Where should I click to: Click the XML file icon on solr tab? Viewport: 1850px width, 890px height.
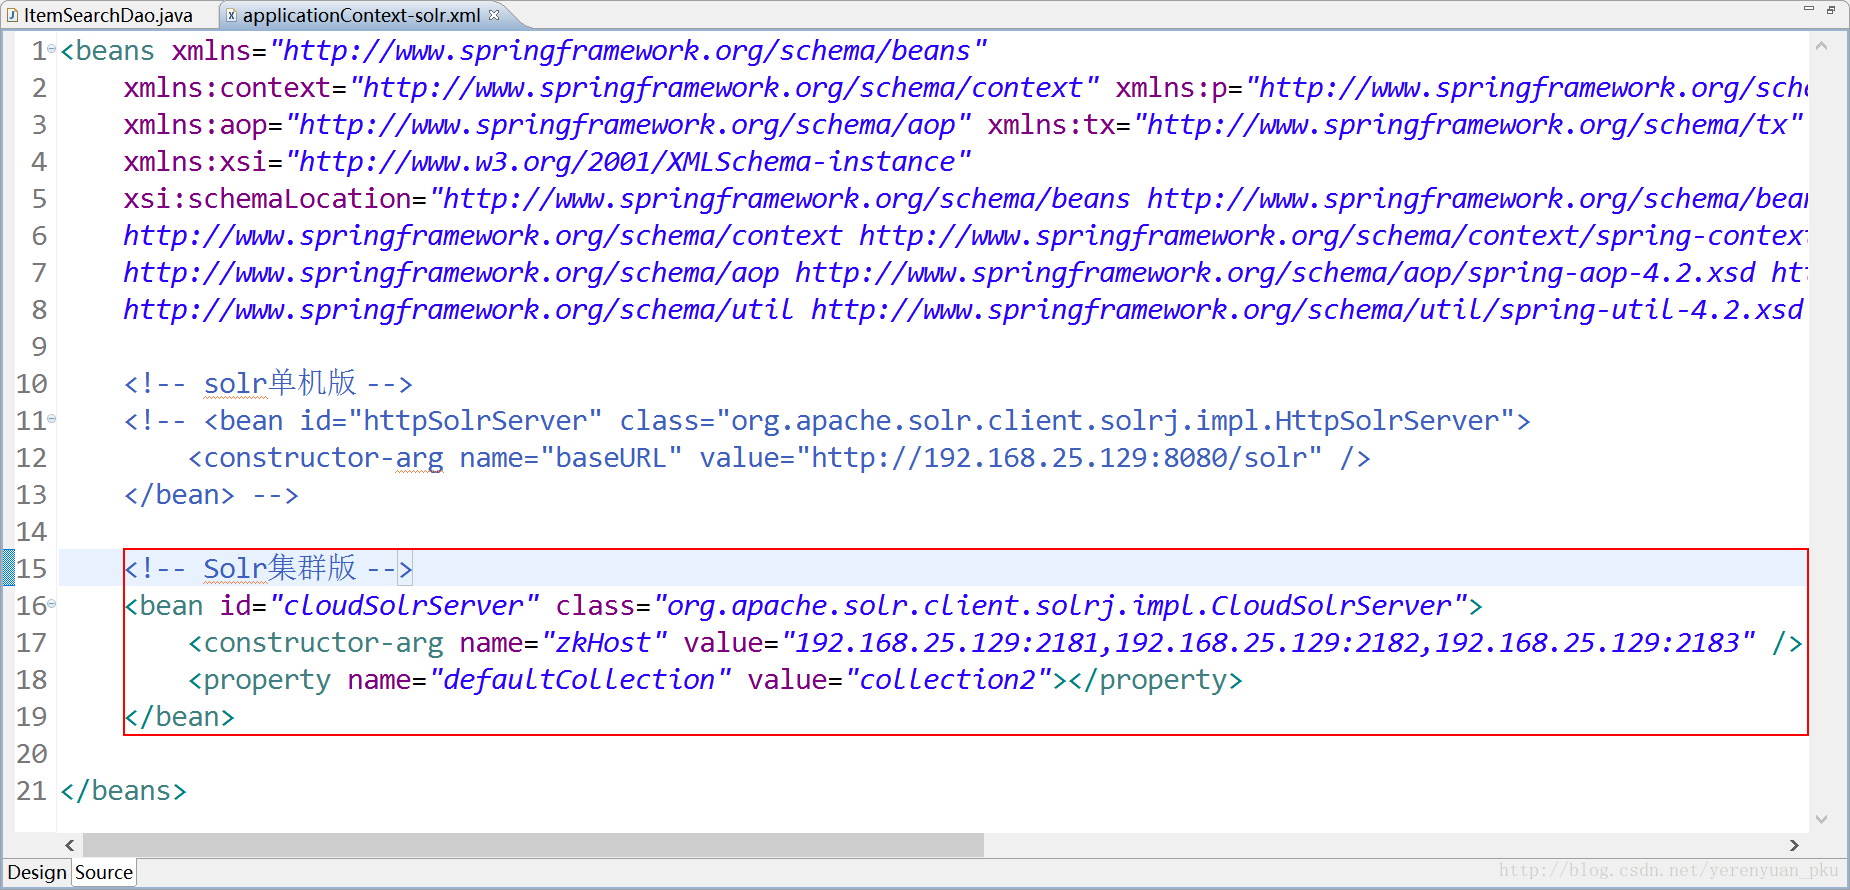click(231, 15)
